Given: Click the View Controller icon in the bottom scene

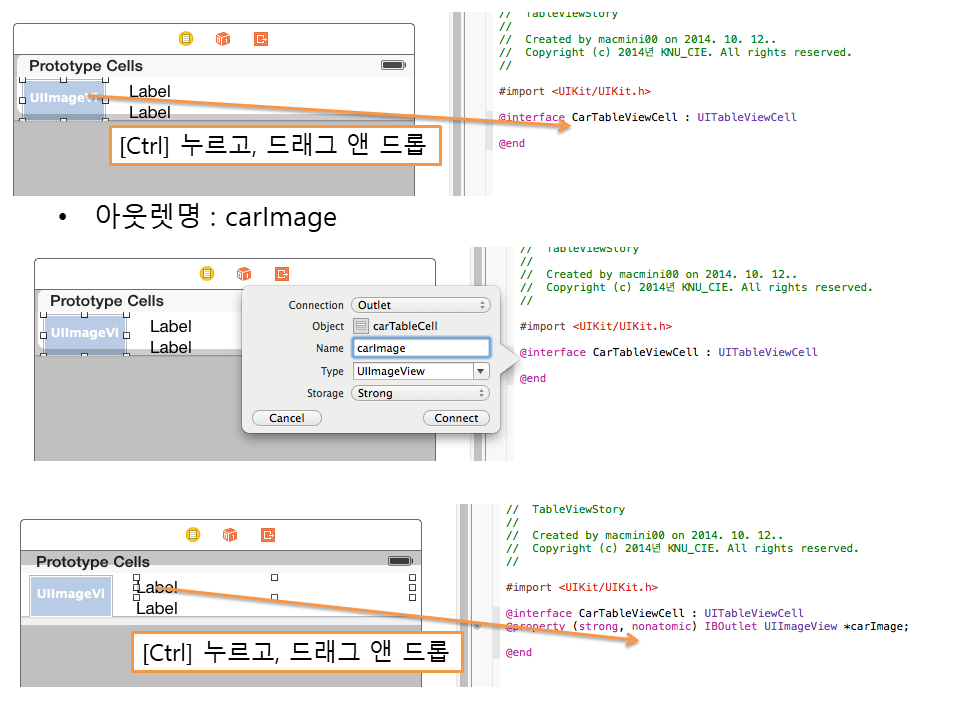Looking at the screenshot, I should 193,535.
